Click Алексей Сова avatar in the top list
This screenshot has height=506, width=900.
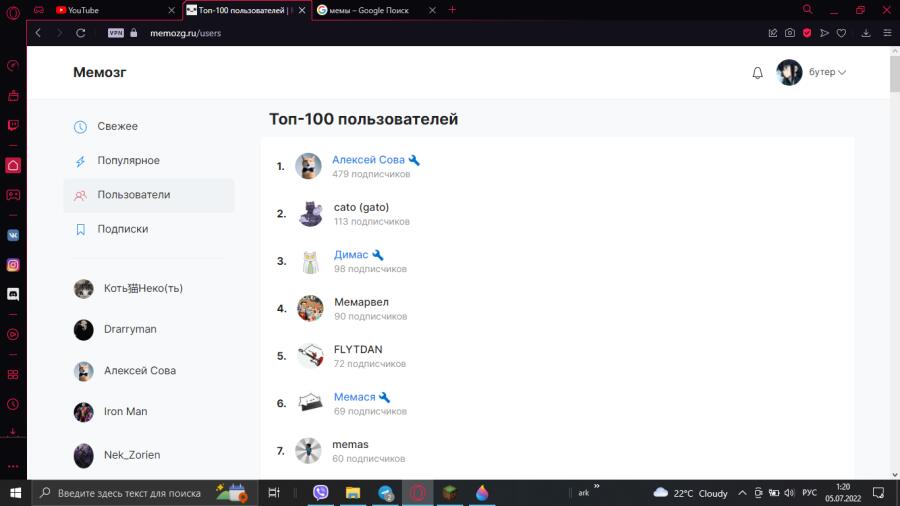(308, 166)
